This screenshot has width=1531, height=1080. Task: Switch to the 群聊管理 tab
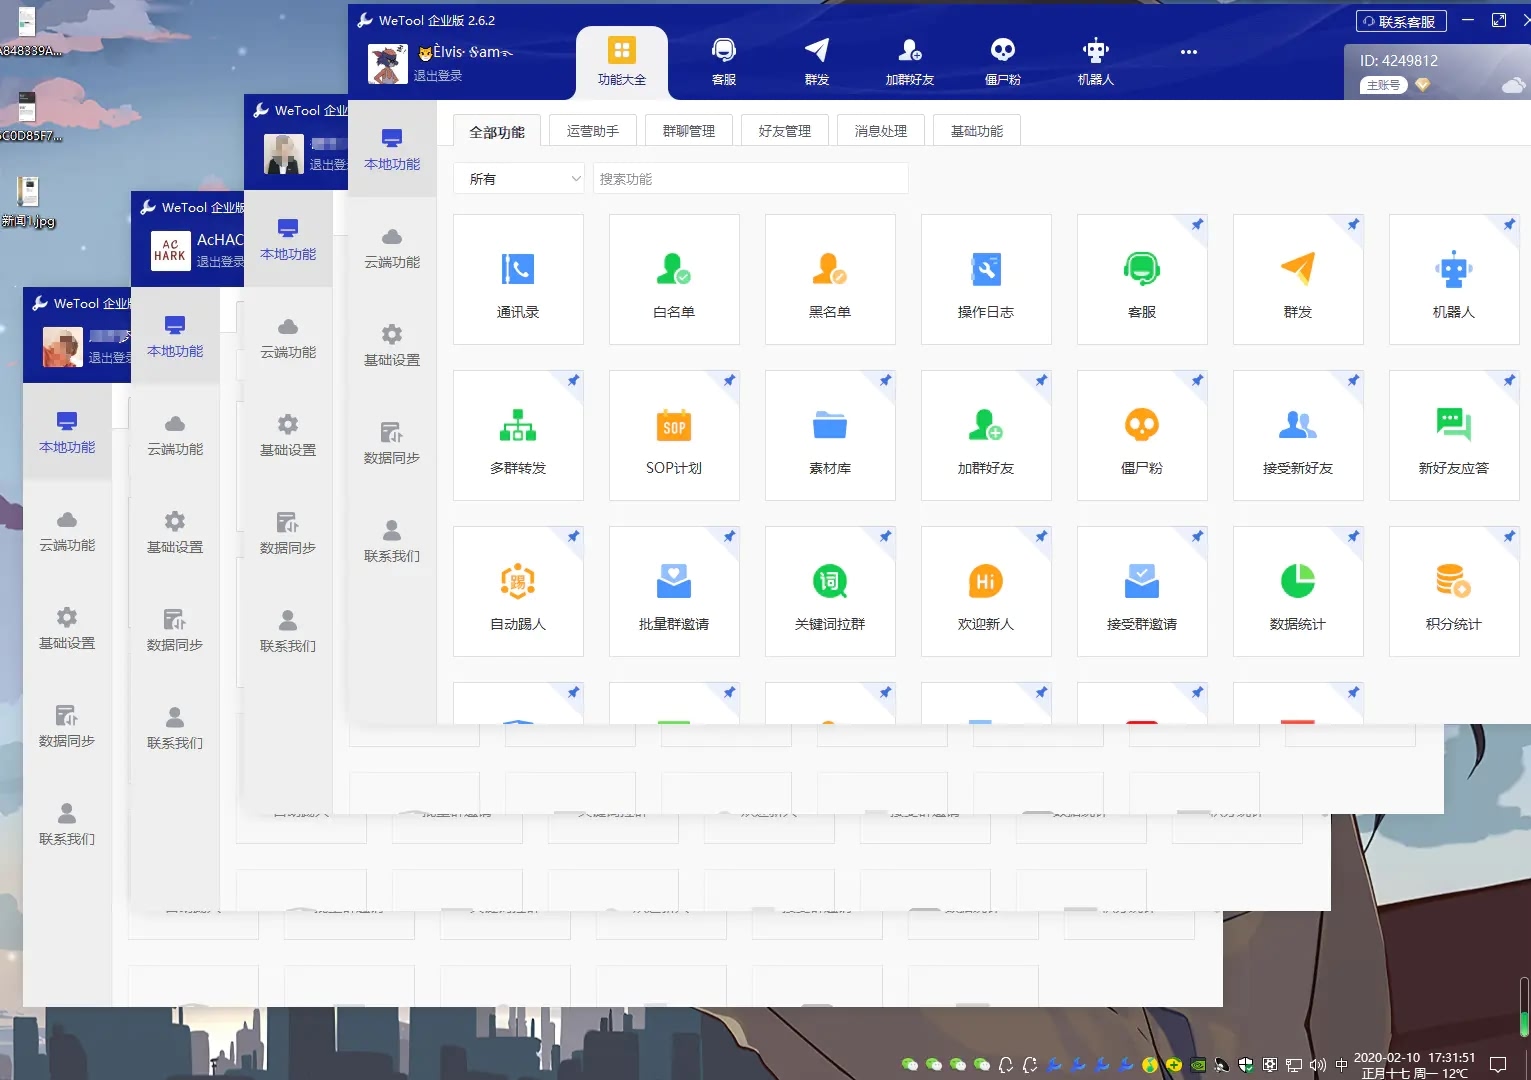(689, 131)
